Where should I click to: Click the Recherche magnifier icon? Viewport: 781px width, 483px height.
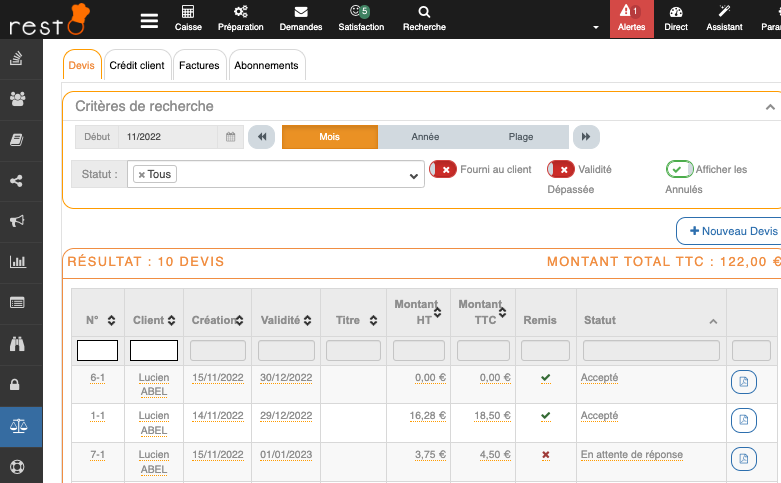424,13
